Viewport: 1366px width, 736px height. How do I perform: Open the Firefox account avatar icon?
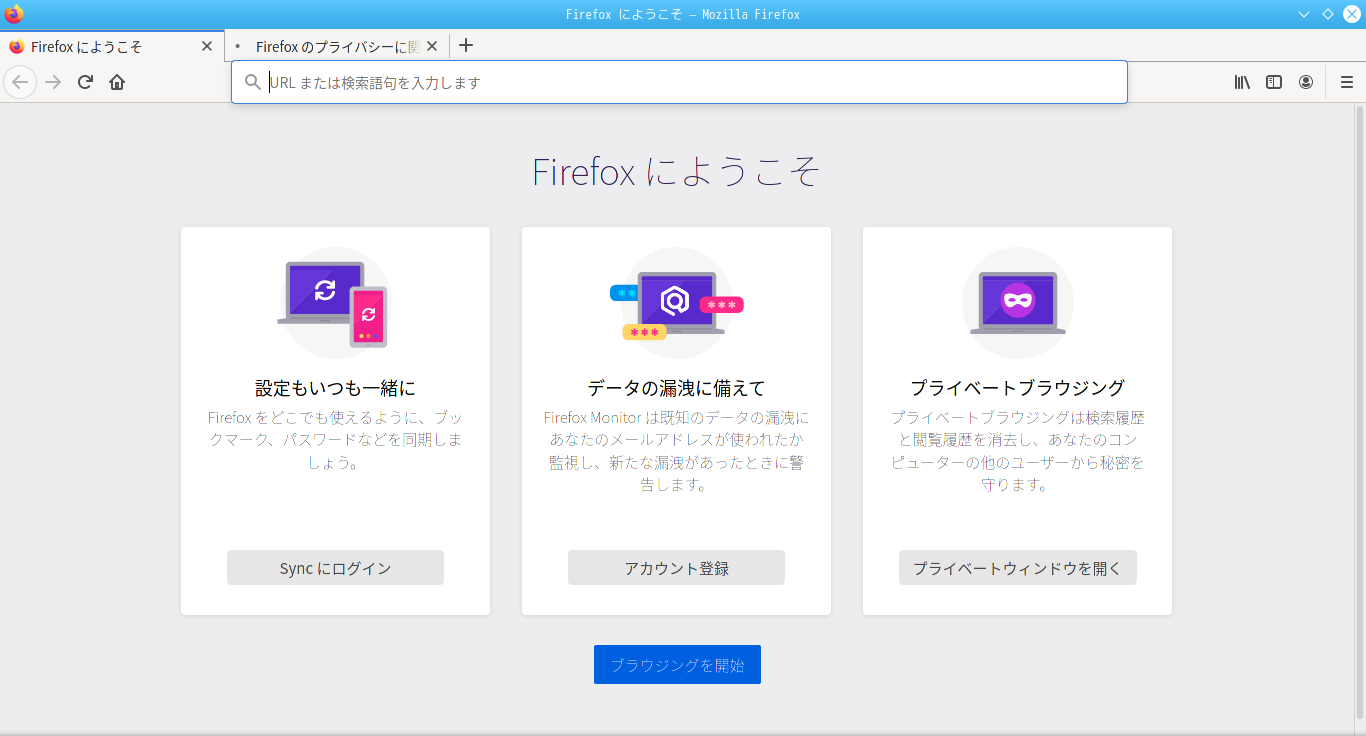[x=1306, y=82]
